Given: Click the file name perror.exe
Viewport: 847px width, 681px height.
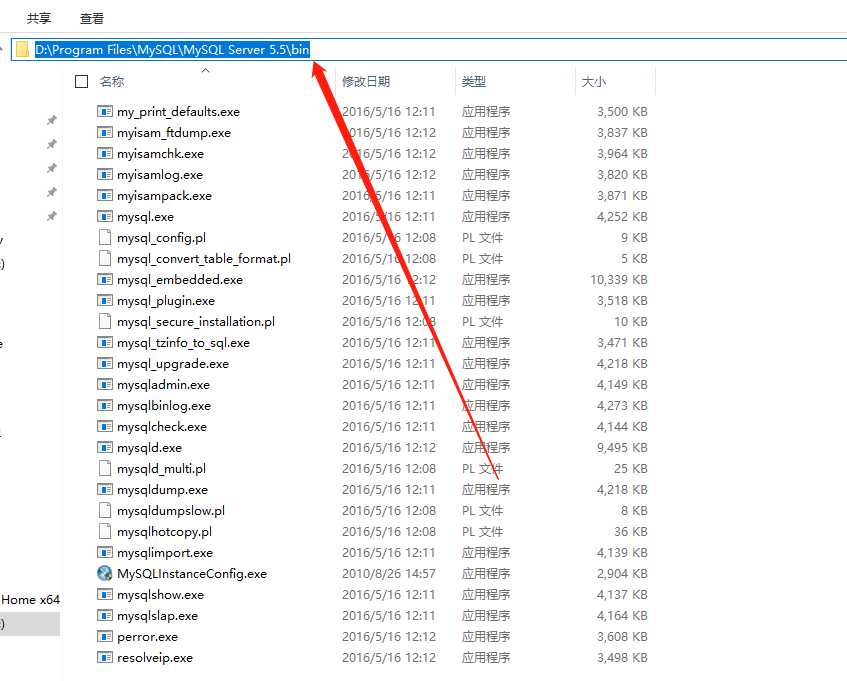Looking at the screenshot, I should (x=147, y=637).
